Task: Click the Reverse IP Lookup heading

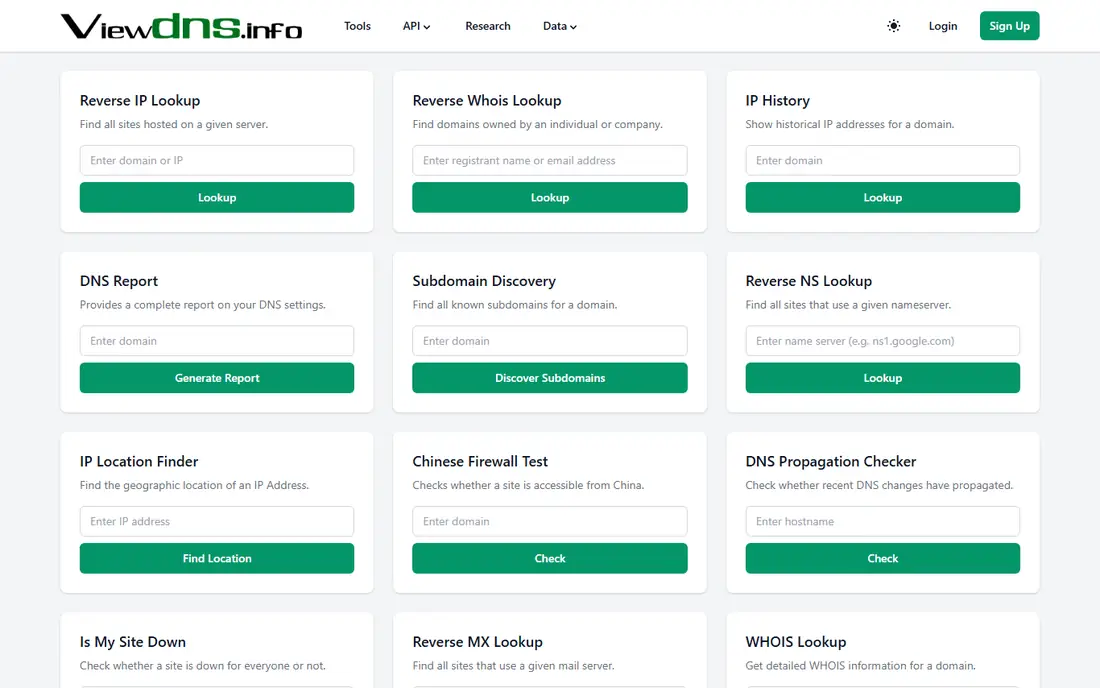Action: click(140, 100)
